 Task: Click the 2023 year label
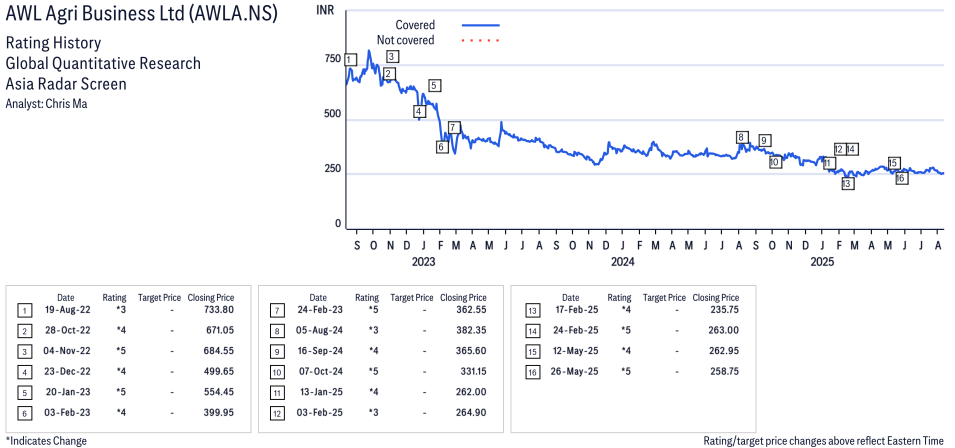click(x=423, y=262)
